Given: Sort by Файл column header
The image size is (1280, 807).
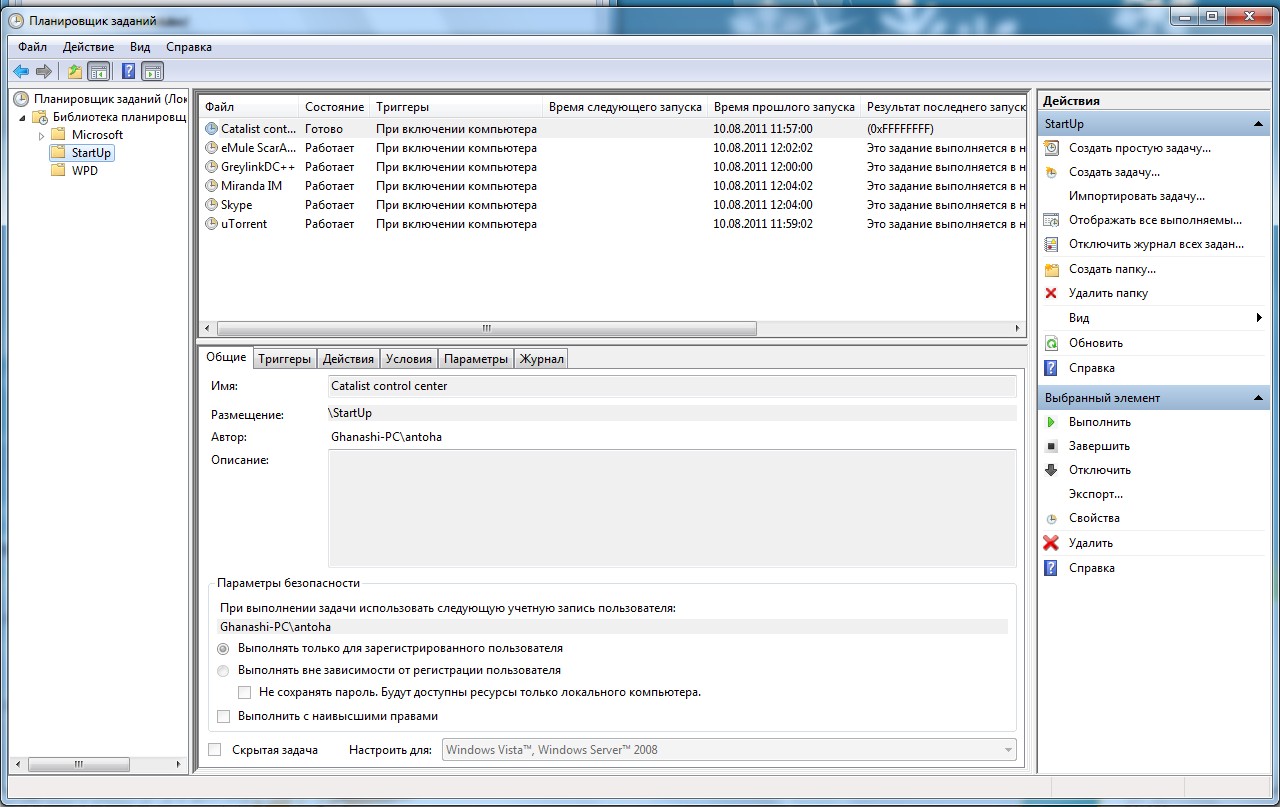Looking at the screenshot, I should 249,107.
